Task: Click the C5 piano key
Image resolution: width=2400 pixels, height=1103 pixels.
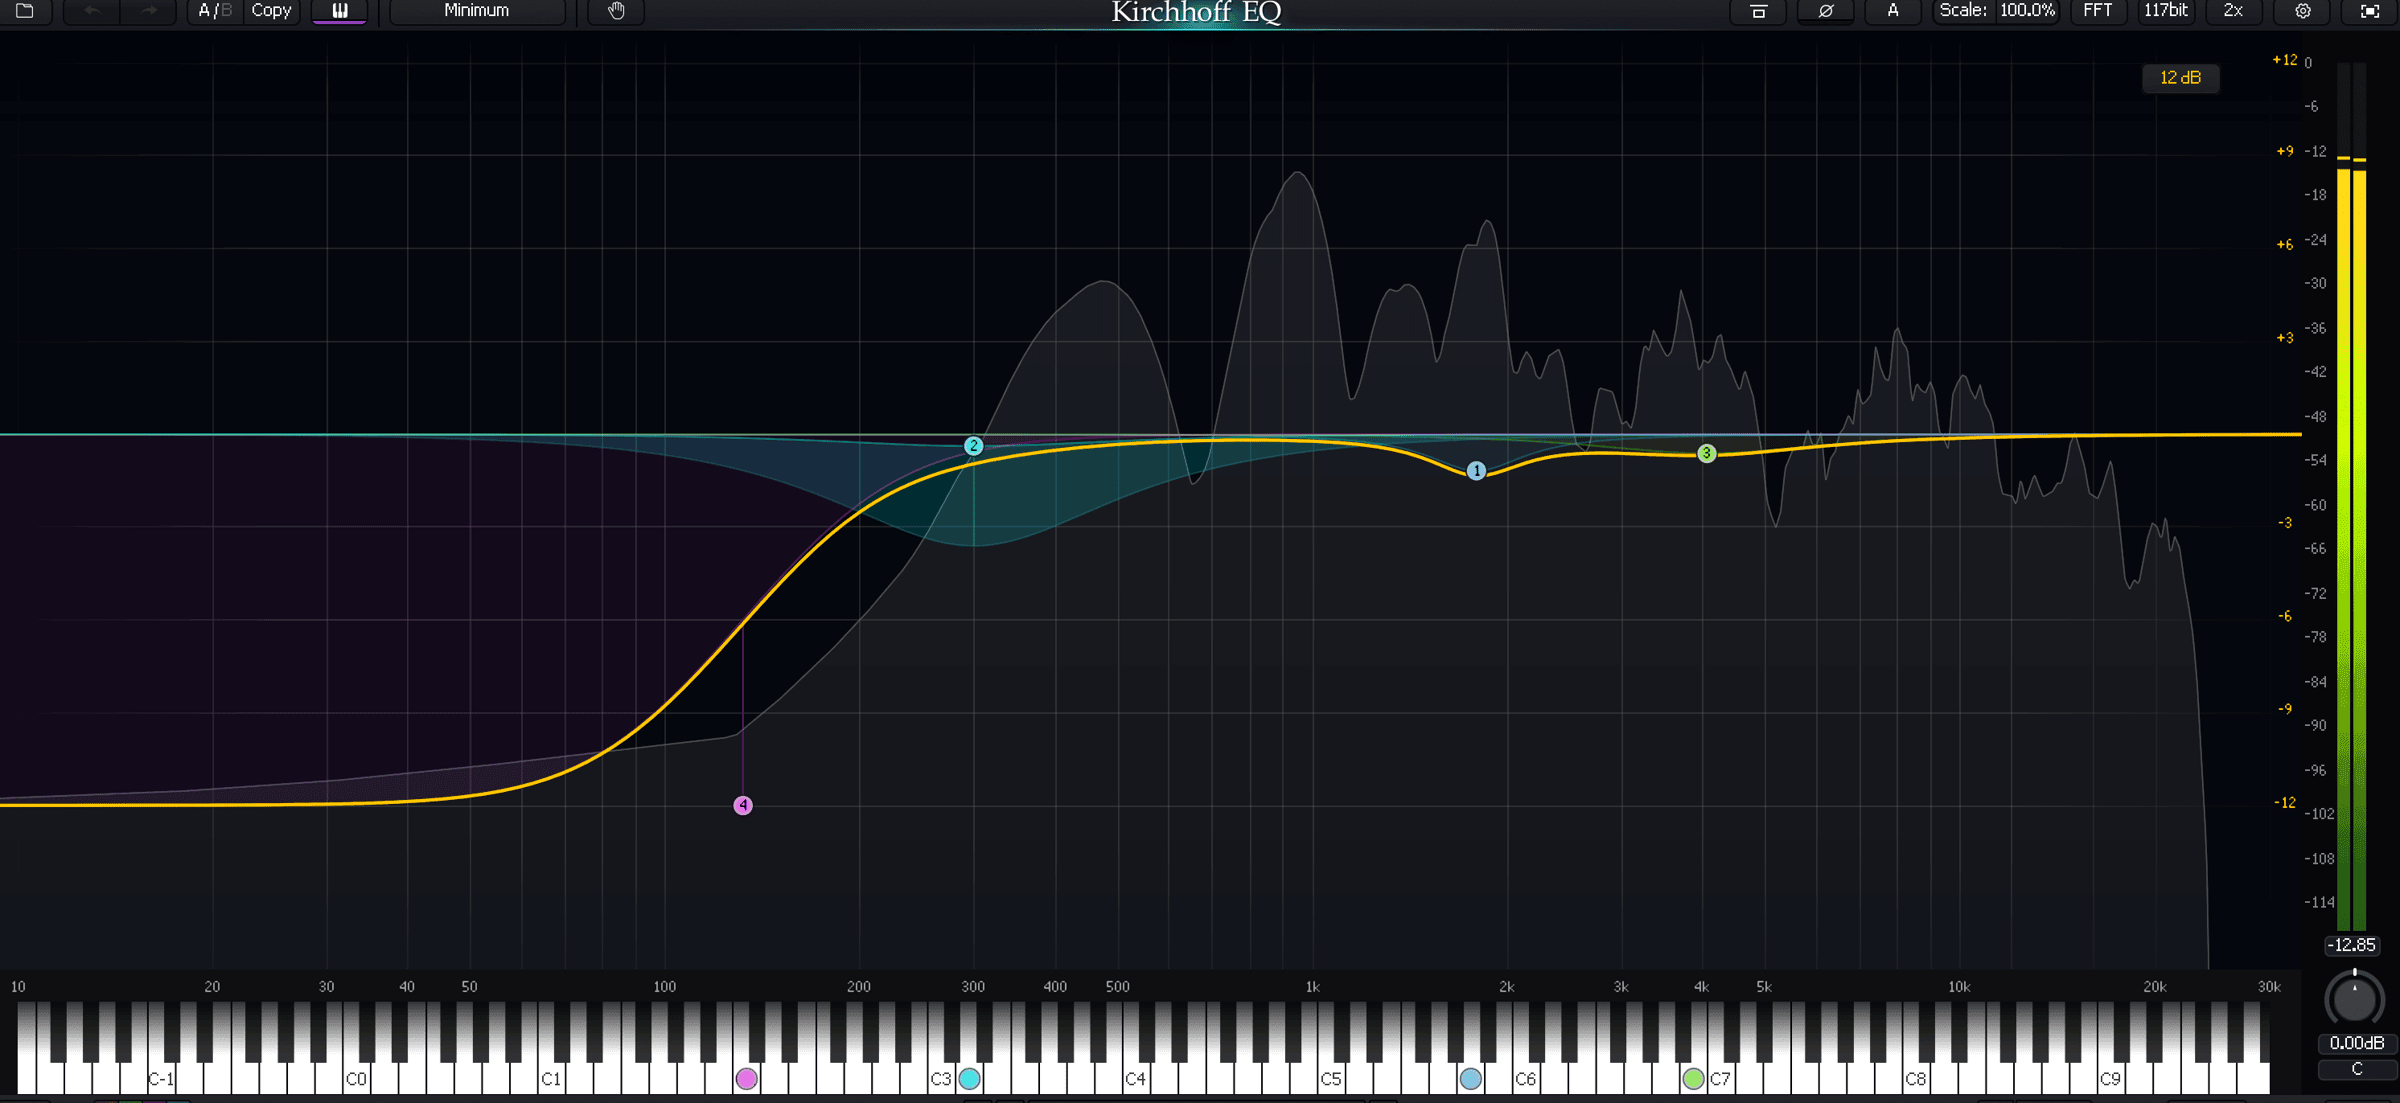Action: coord(1330,1079)
